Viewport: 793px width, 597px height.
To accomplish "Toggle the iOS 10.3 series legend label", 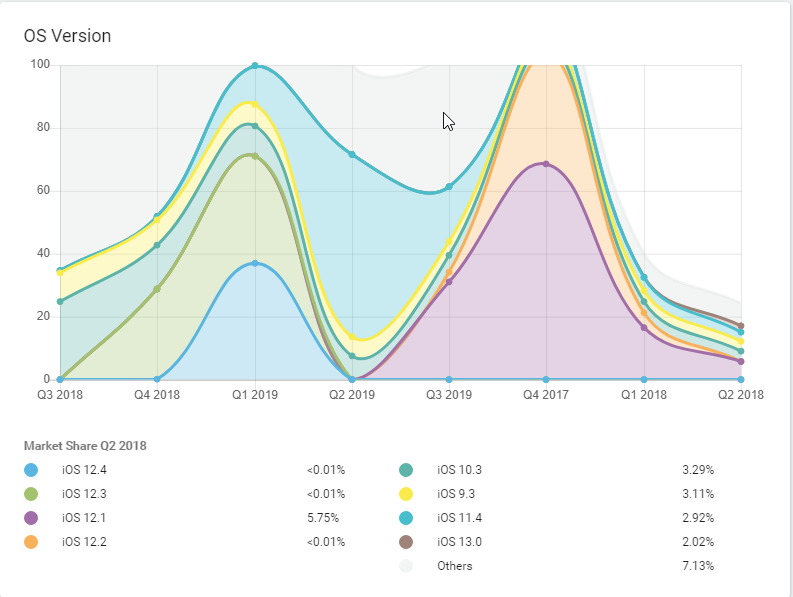I will [x=459, y=469].
